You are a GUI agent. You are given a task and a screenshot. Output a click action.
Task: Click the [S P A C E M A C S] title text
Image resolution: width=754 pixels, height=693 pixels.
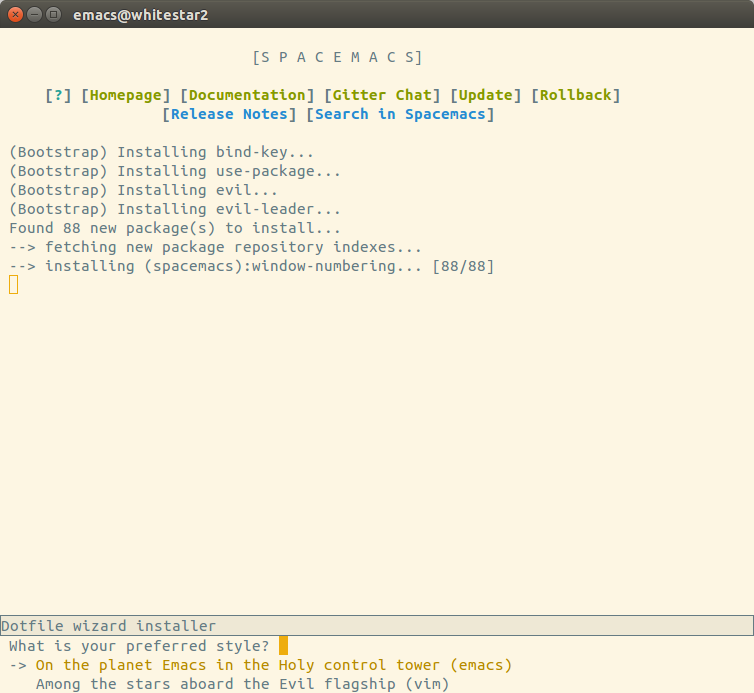click(338, 57)
